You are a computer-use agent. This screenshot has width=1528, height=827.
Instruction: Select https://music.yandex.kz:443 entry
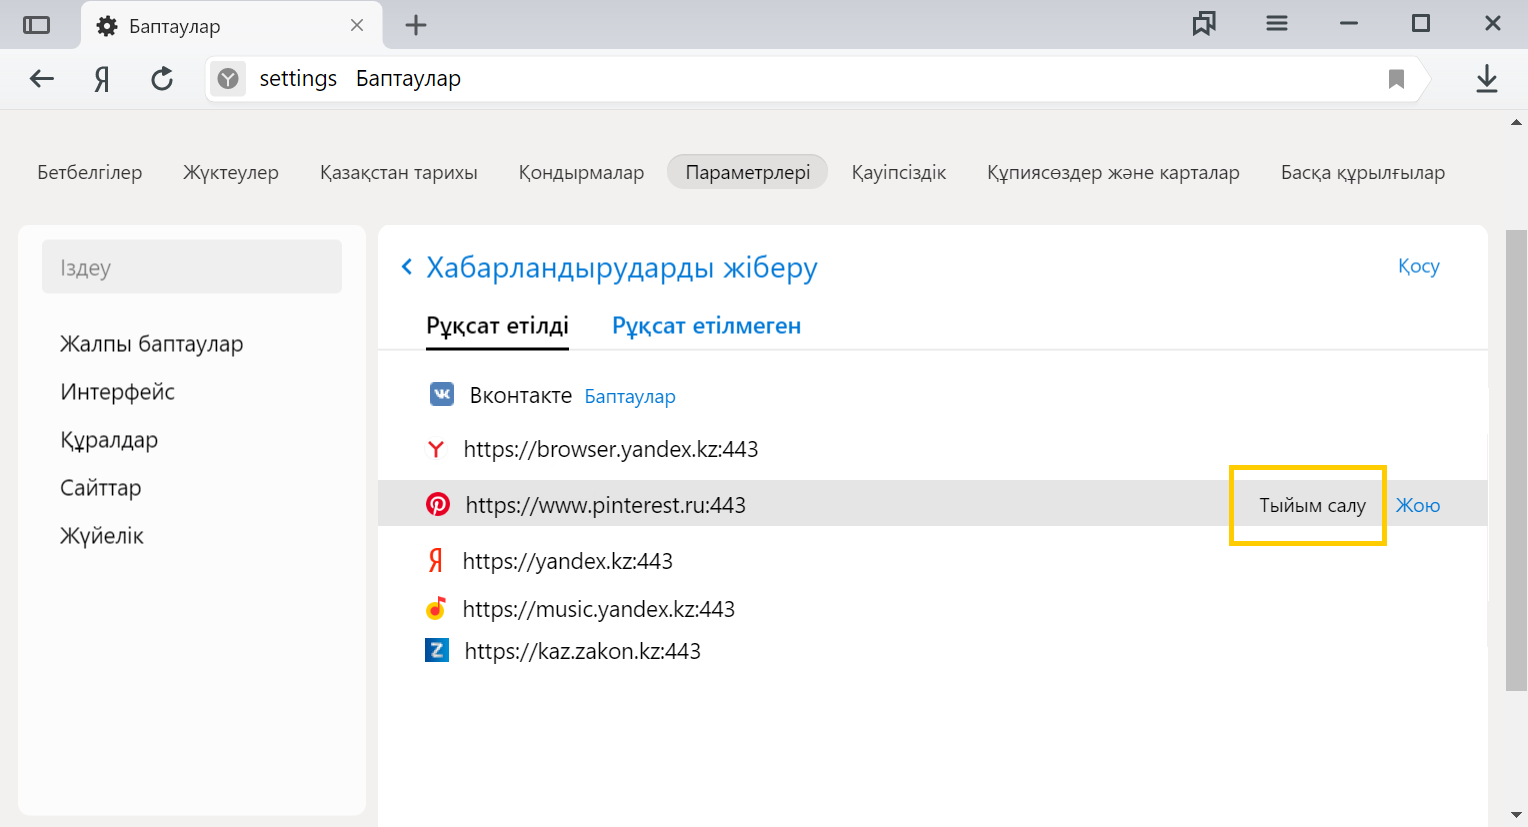(x=599, y=609)
